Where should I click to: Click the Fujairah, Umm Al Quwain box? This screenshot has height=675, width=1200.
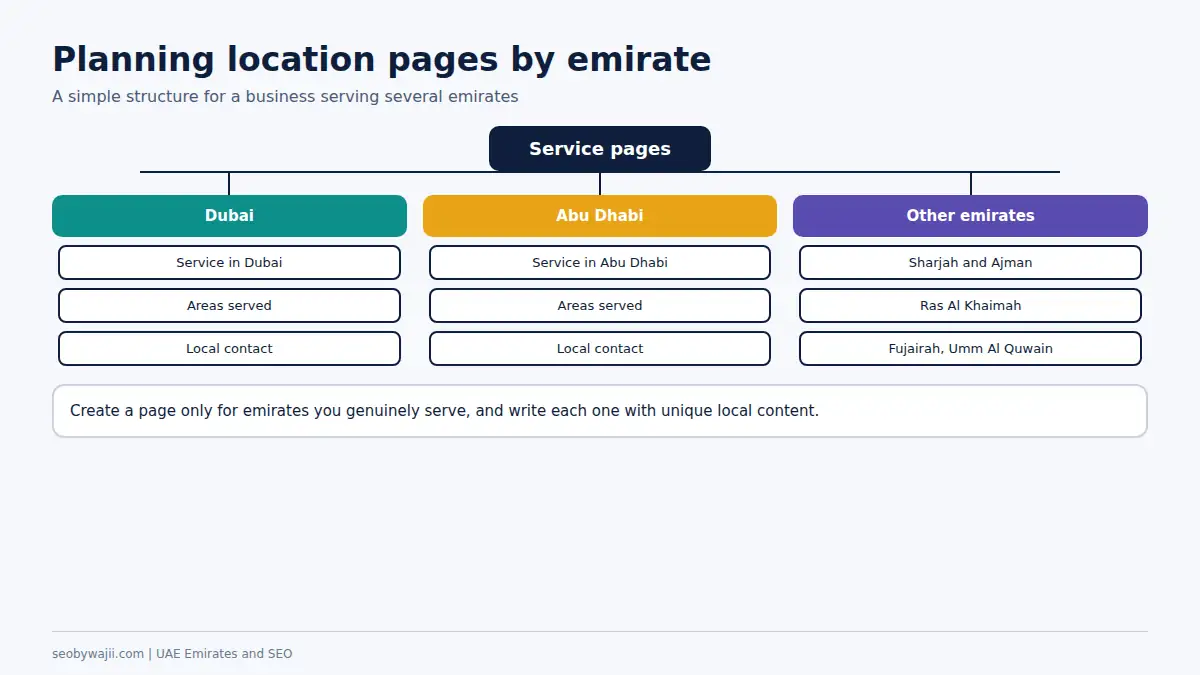tap(970, 349)
